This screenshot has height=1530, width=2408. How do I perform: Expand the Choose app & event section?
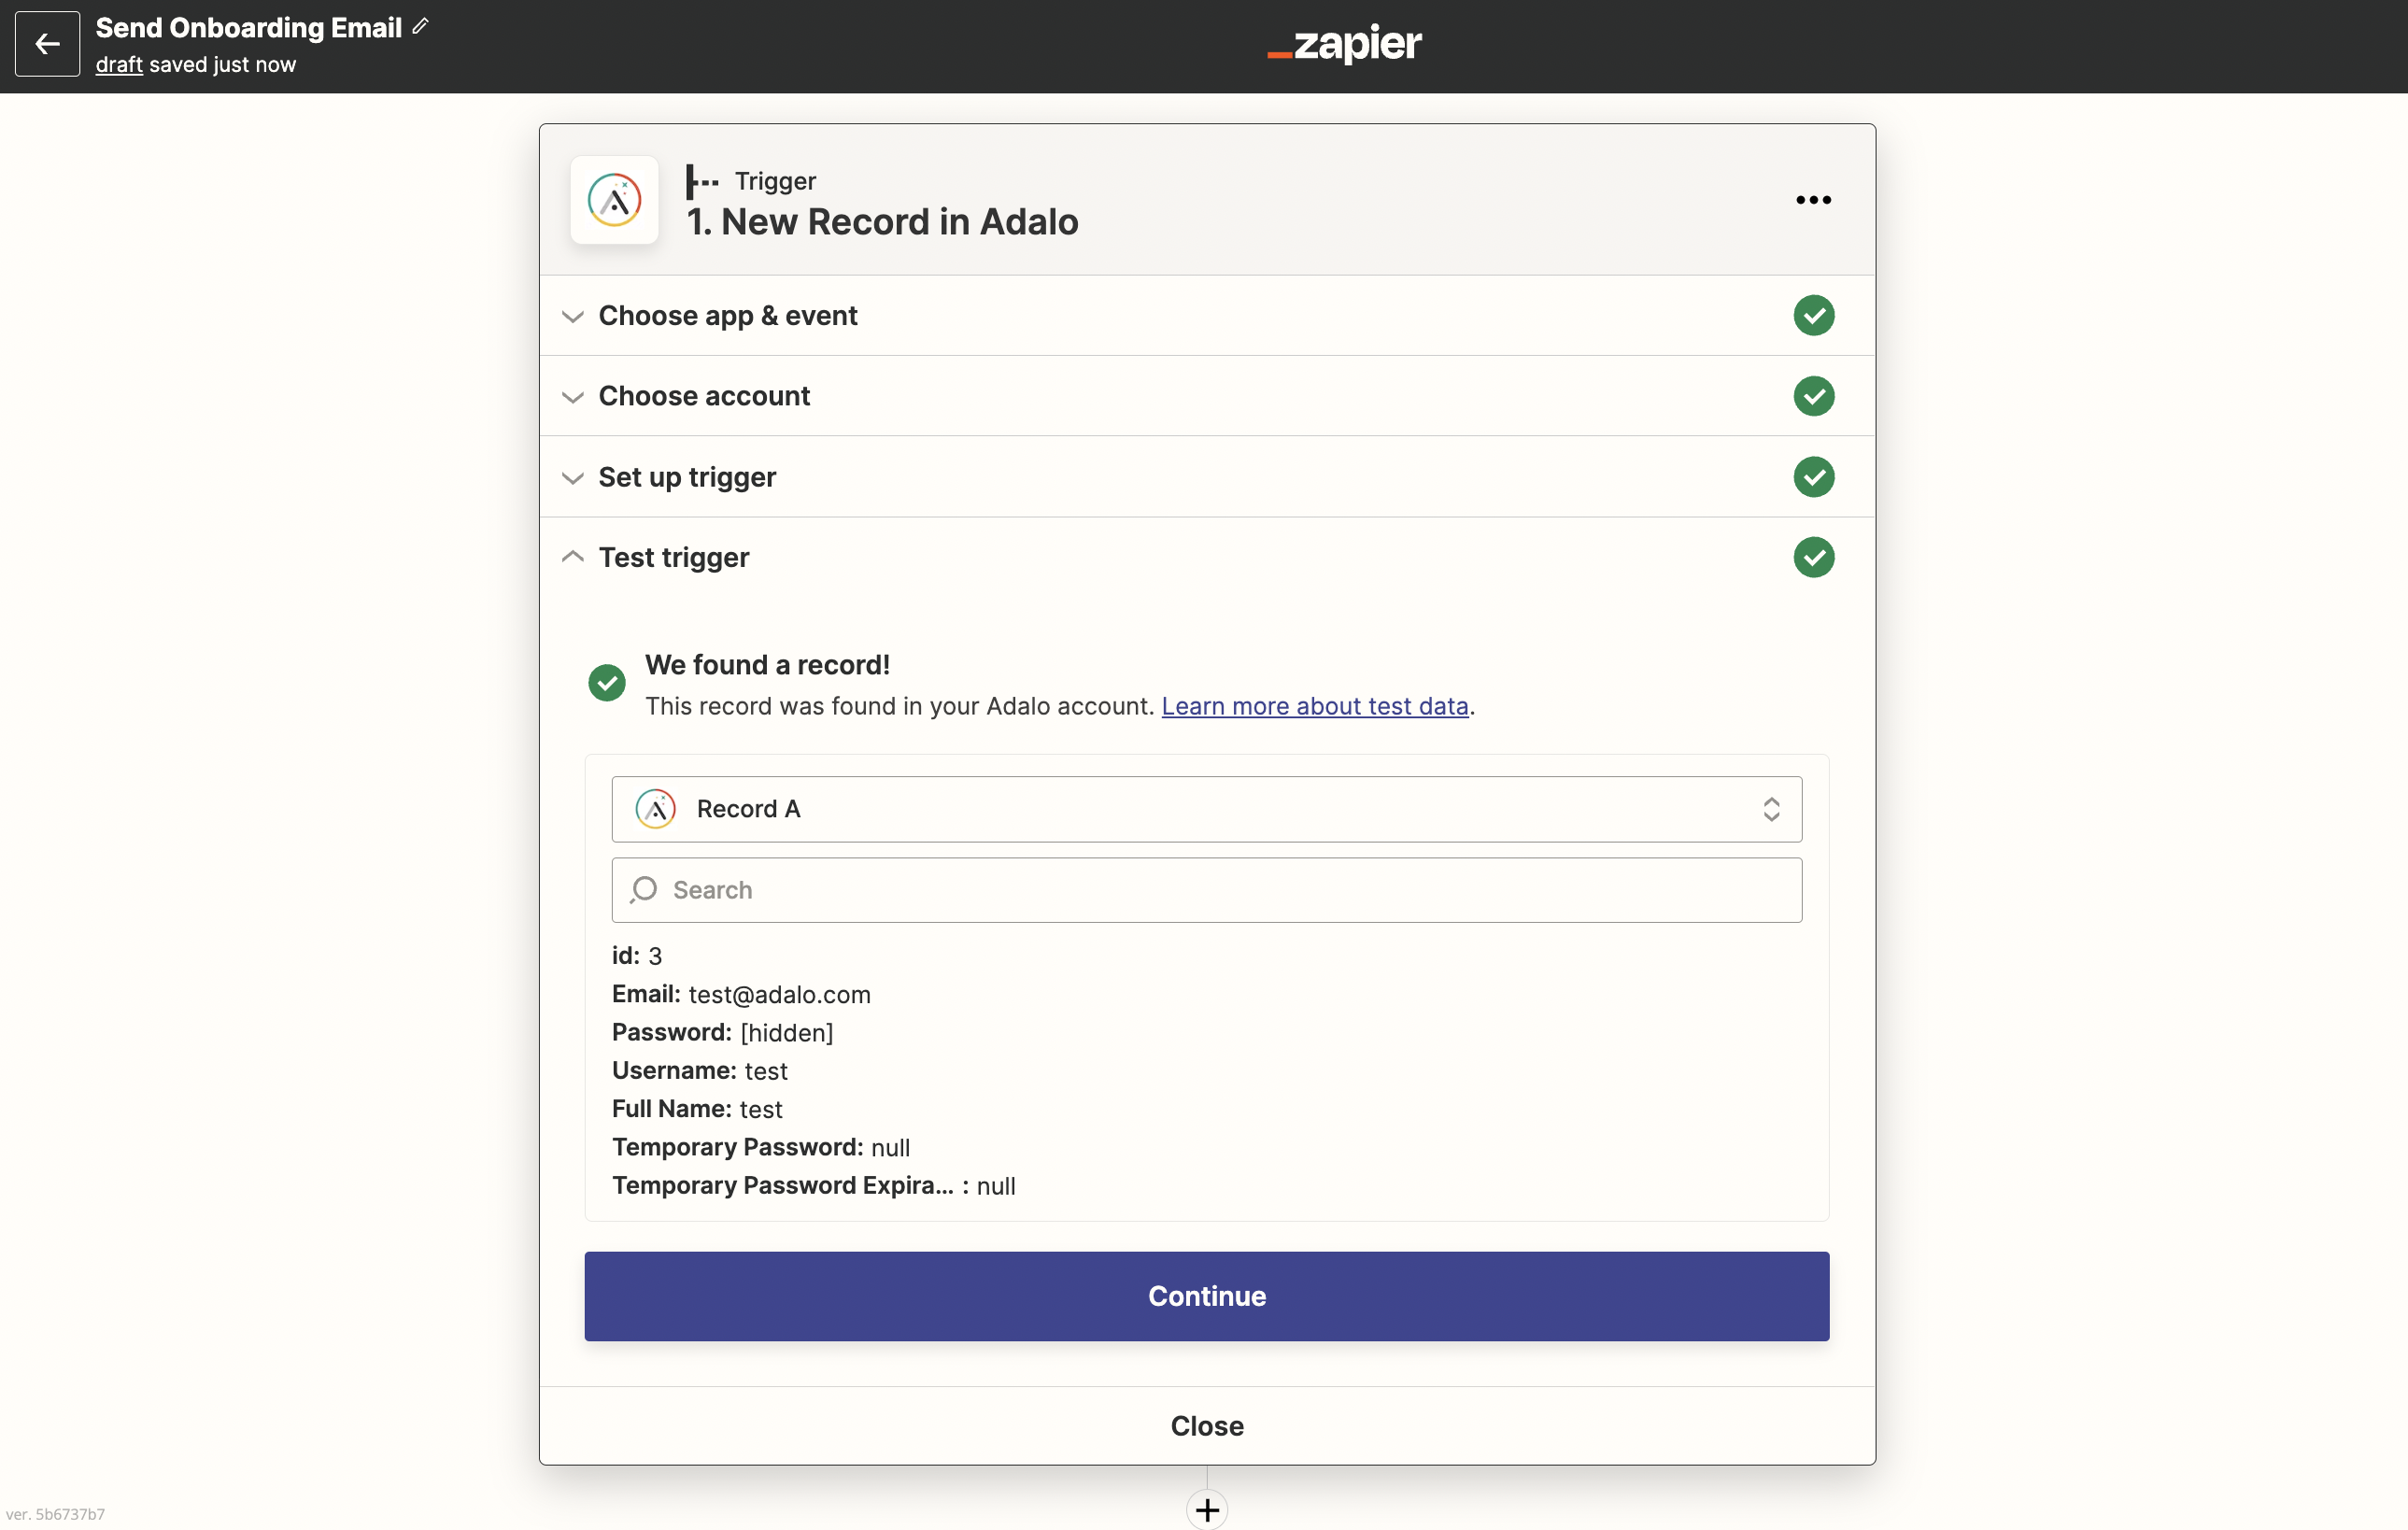(x=727, y=316)
